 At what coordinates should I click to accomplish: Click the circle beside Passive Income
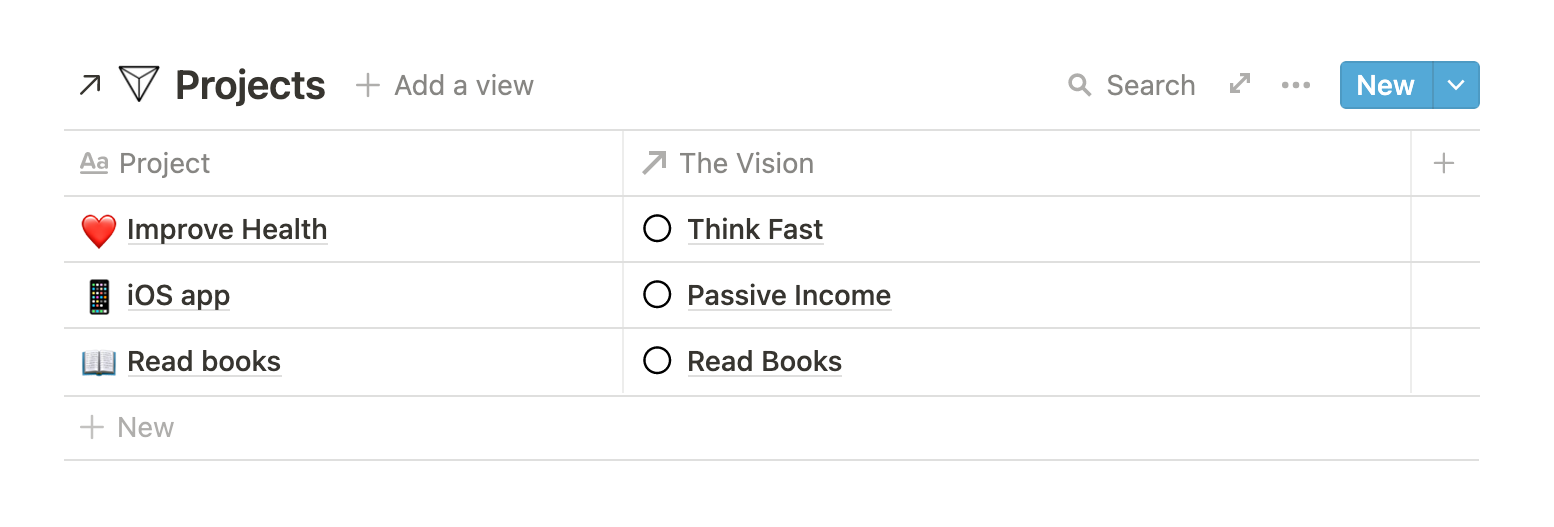coord(657,295)
